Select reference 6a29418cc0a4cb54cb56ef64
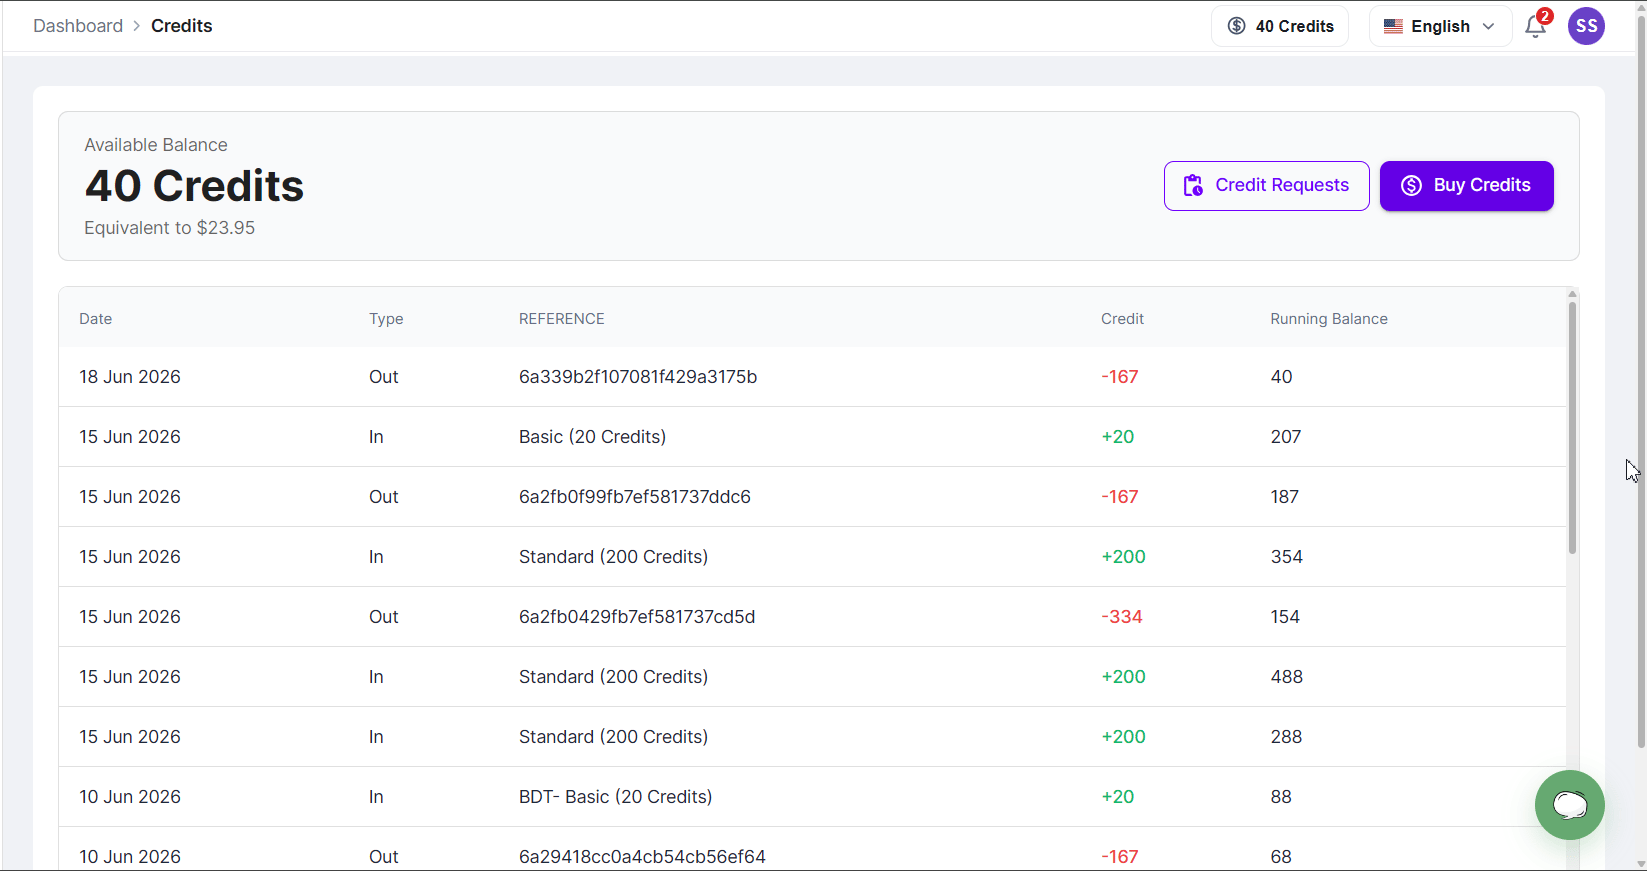1647x871 pixels. tap(642, 857)
